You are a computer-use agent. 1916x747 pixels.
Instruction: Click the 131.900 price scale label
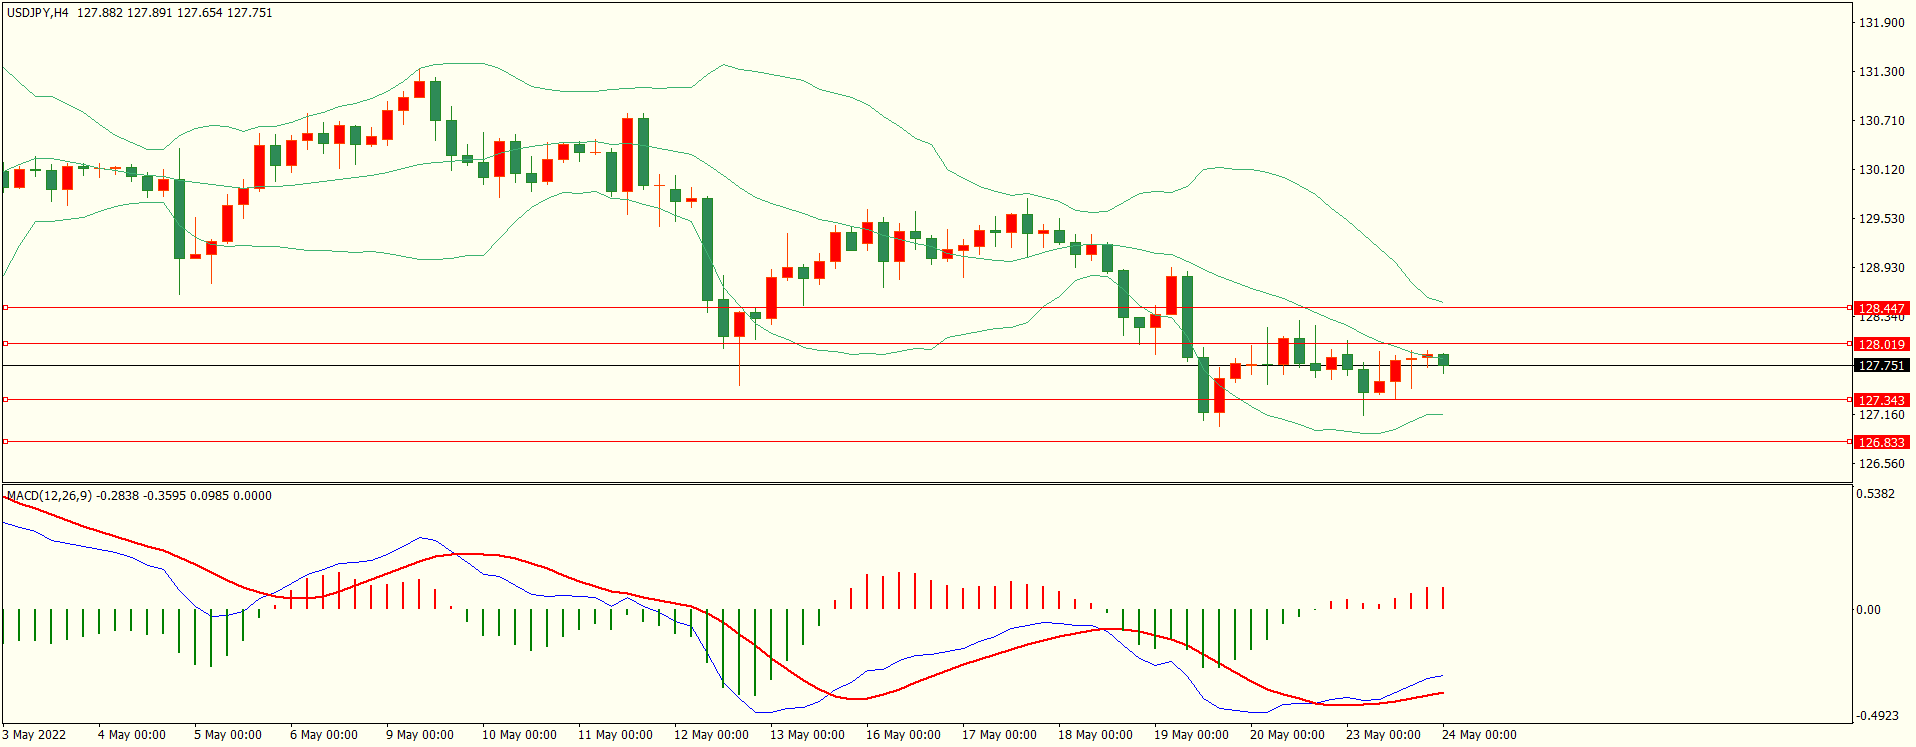1880,23
